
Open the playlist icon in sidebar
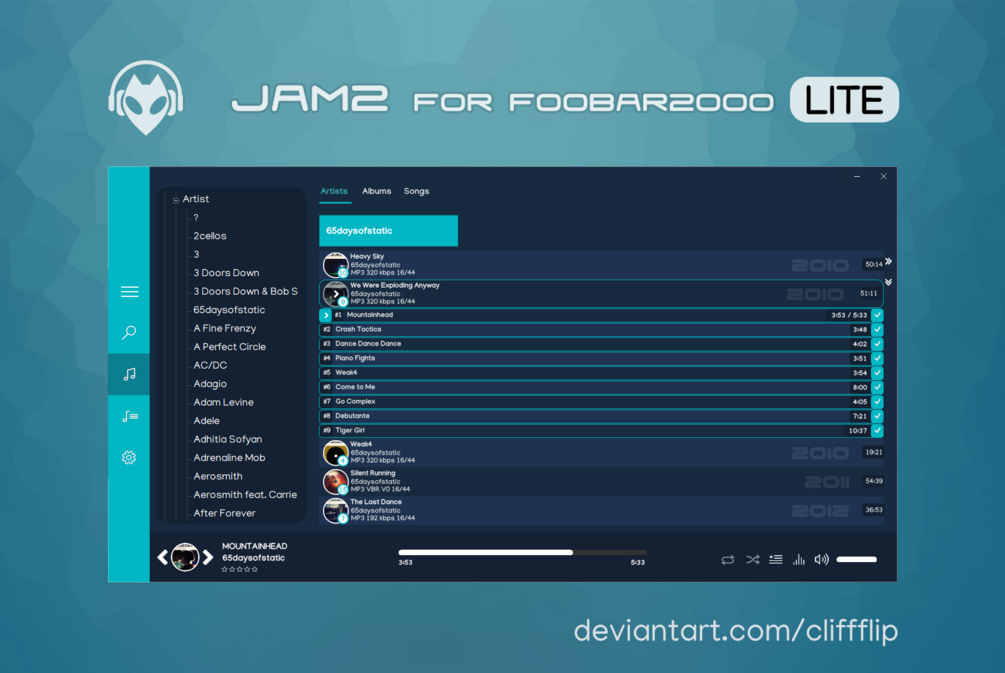point(129,417)
